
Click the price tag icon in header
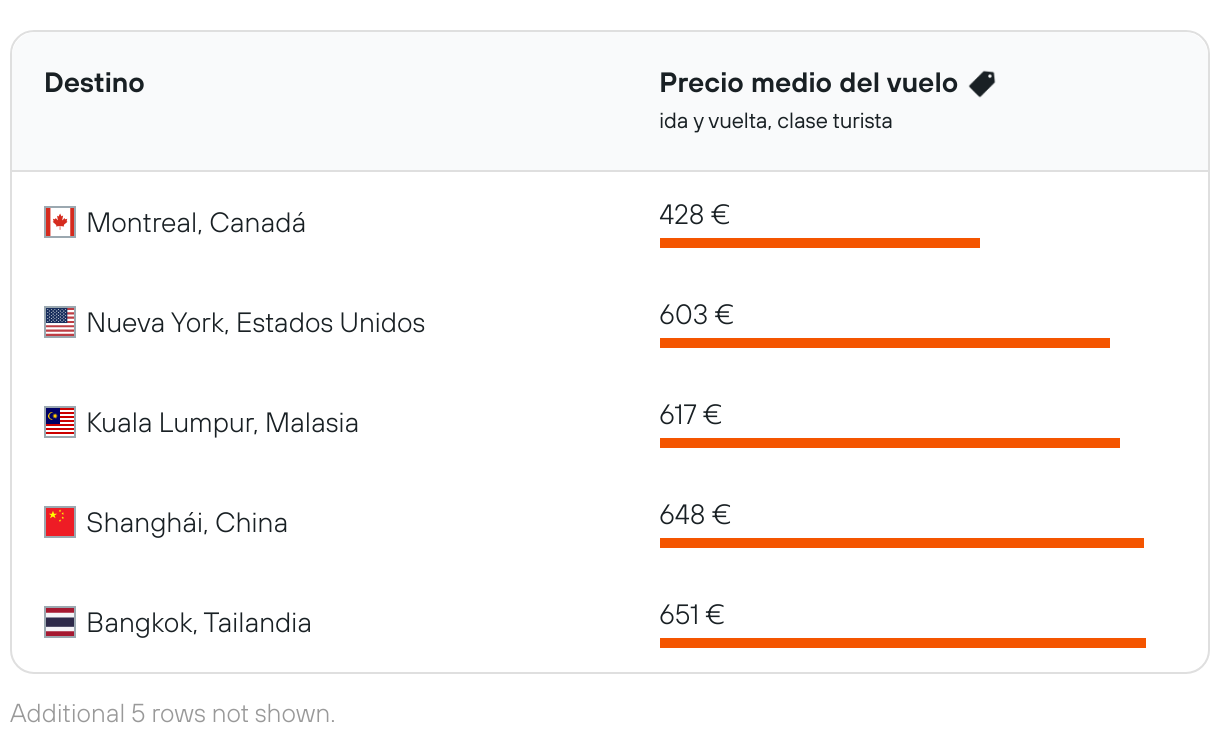click(x=982, y=84)
